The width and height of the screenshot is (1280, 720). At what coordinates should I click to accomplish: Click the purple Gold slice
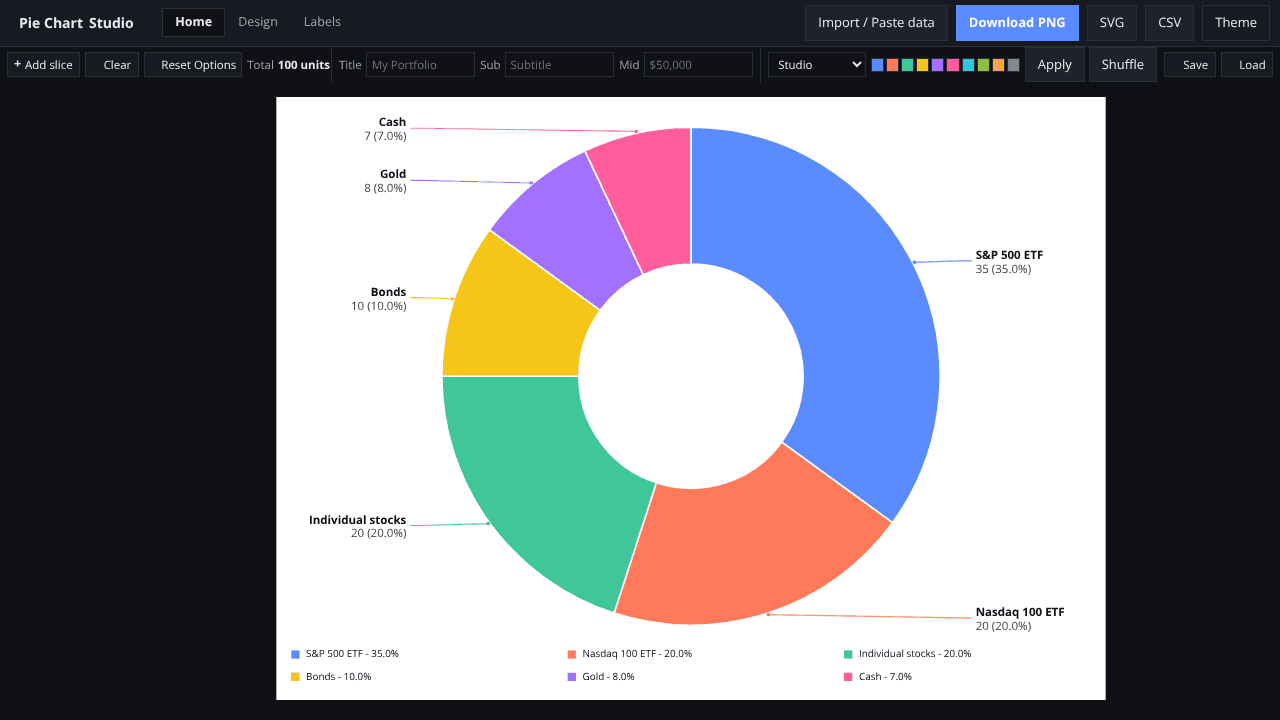[x=570, y=225]
